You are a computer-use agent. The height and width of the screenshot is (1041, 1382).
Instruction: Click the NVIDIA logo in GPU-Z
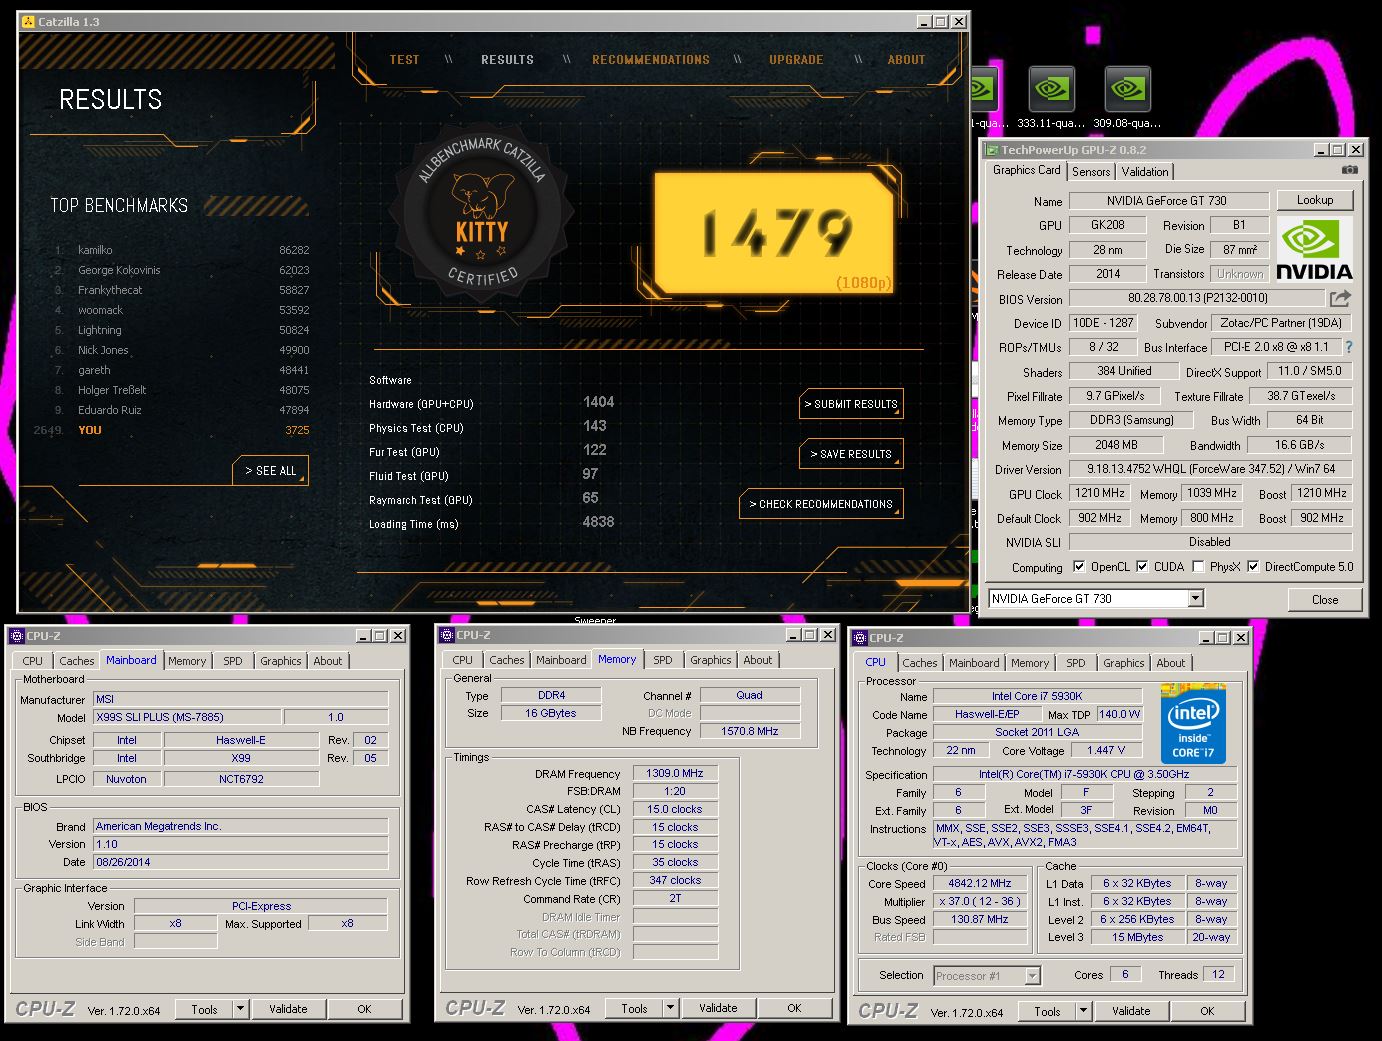coord(1314,249)
